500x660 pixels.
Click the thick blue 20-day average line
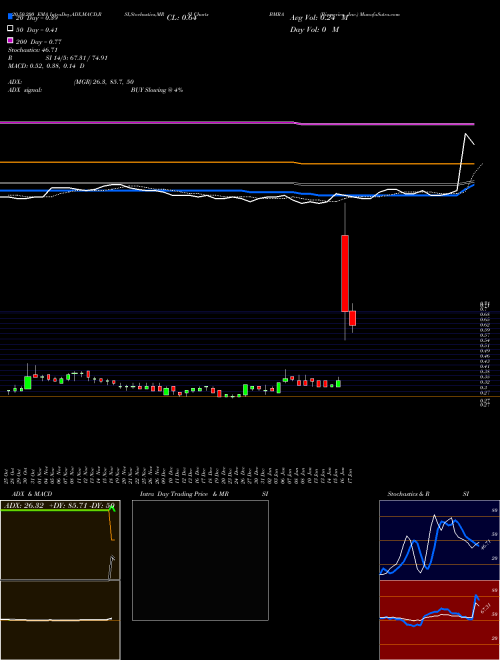point(237,192)
